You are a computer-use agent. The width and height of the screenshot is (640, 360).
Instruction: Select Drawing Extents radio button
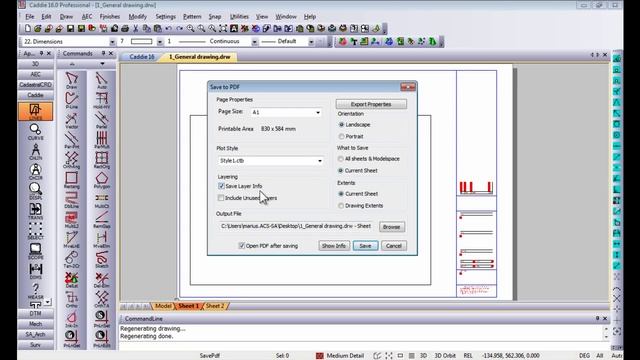coord(341,206)
